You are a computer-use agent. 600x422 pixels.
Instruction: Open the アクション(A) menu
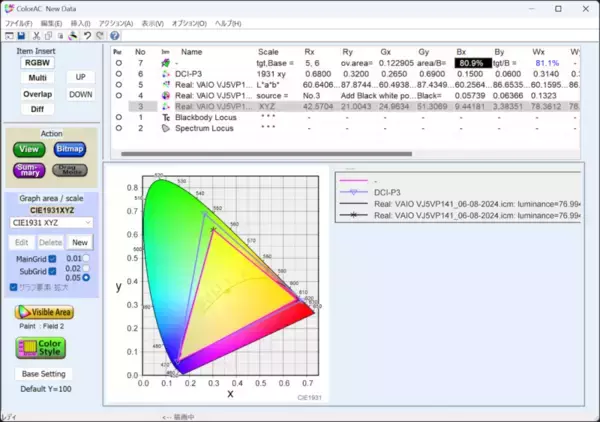pyautogui.click(x=115, y=22)
